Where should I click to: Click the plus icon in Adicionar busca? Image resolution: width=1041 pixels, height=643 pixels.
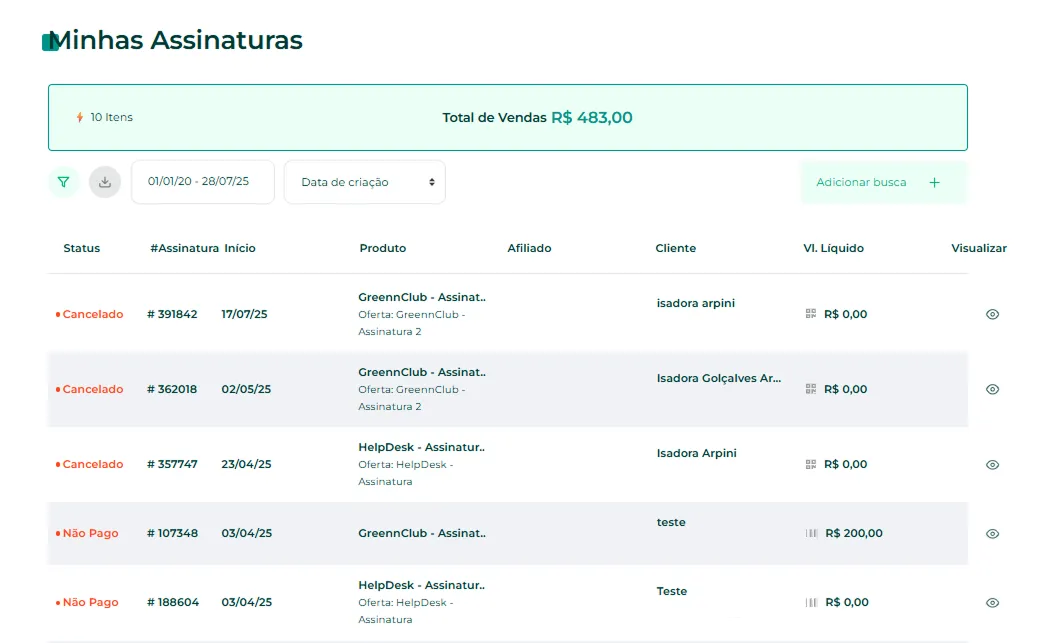pyautogui.click(x=934, y=182)
